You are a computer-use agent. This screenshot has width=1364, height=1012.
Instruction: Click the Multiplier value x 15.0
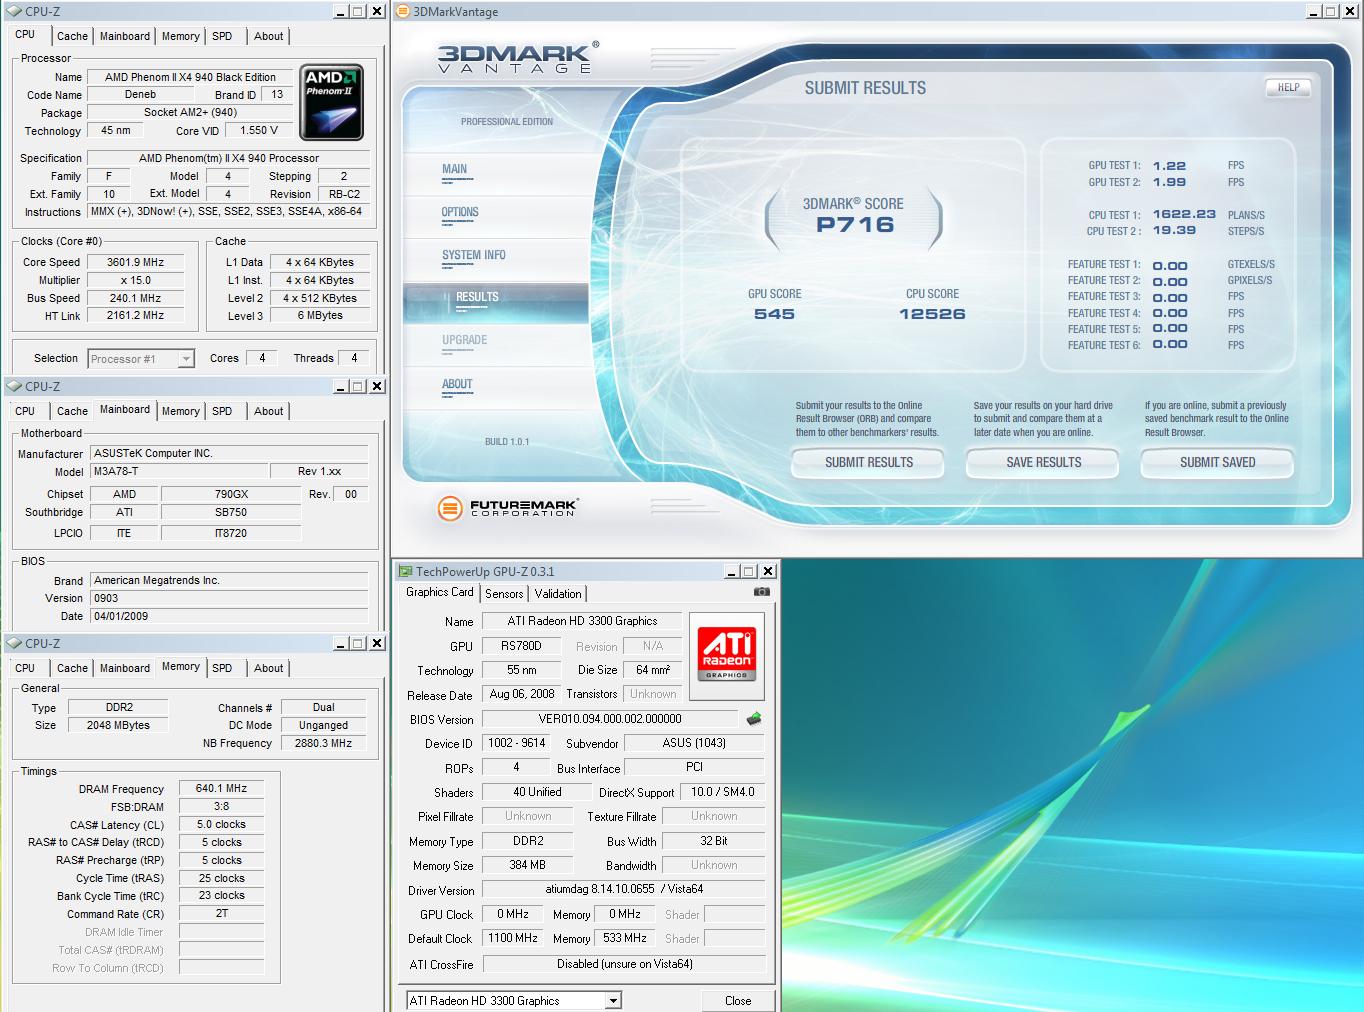point(136,280)
